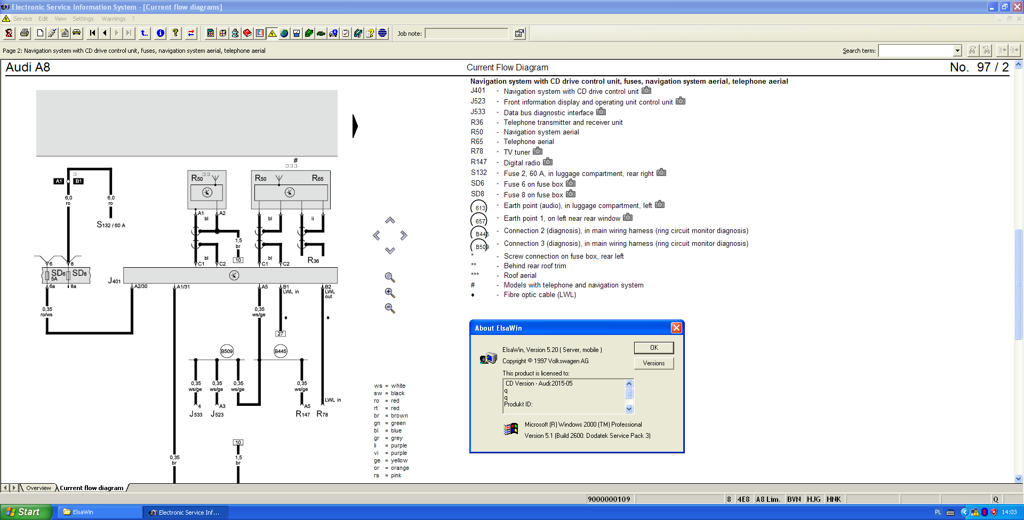Click the yellow warning triangle toolbar icon
The height and width of the screenshot is (520, 1024).
point(272,33)
